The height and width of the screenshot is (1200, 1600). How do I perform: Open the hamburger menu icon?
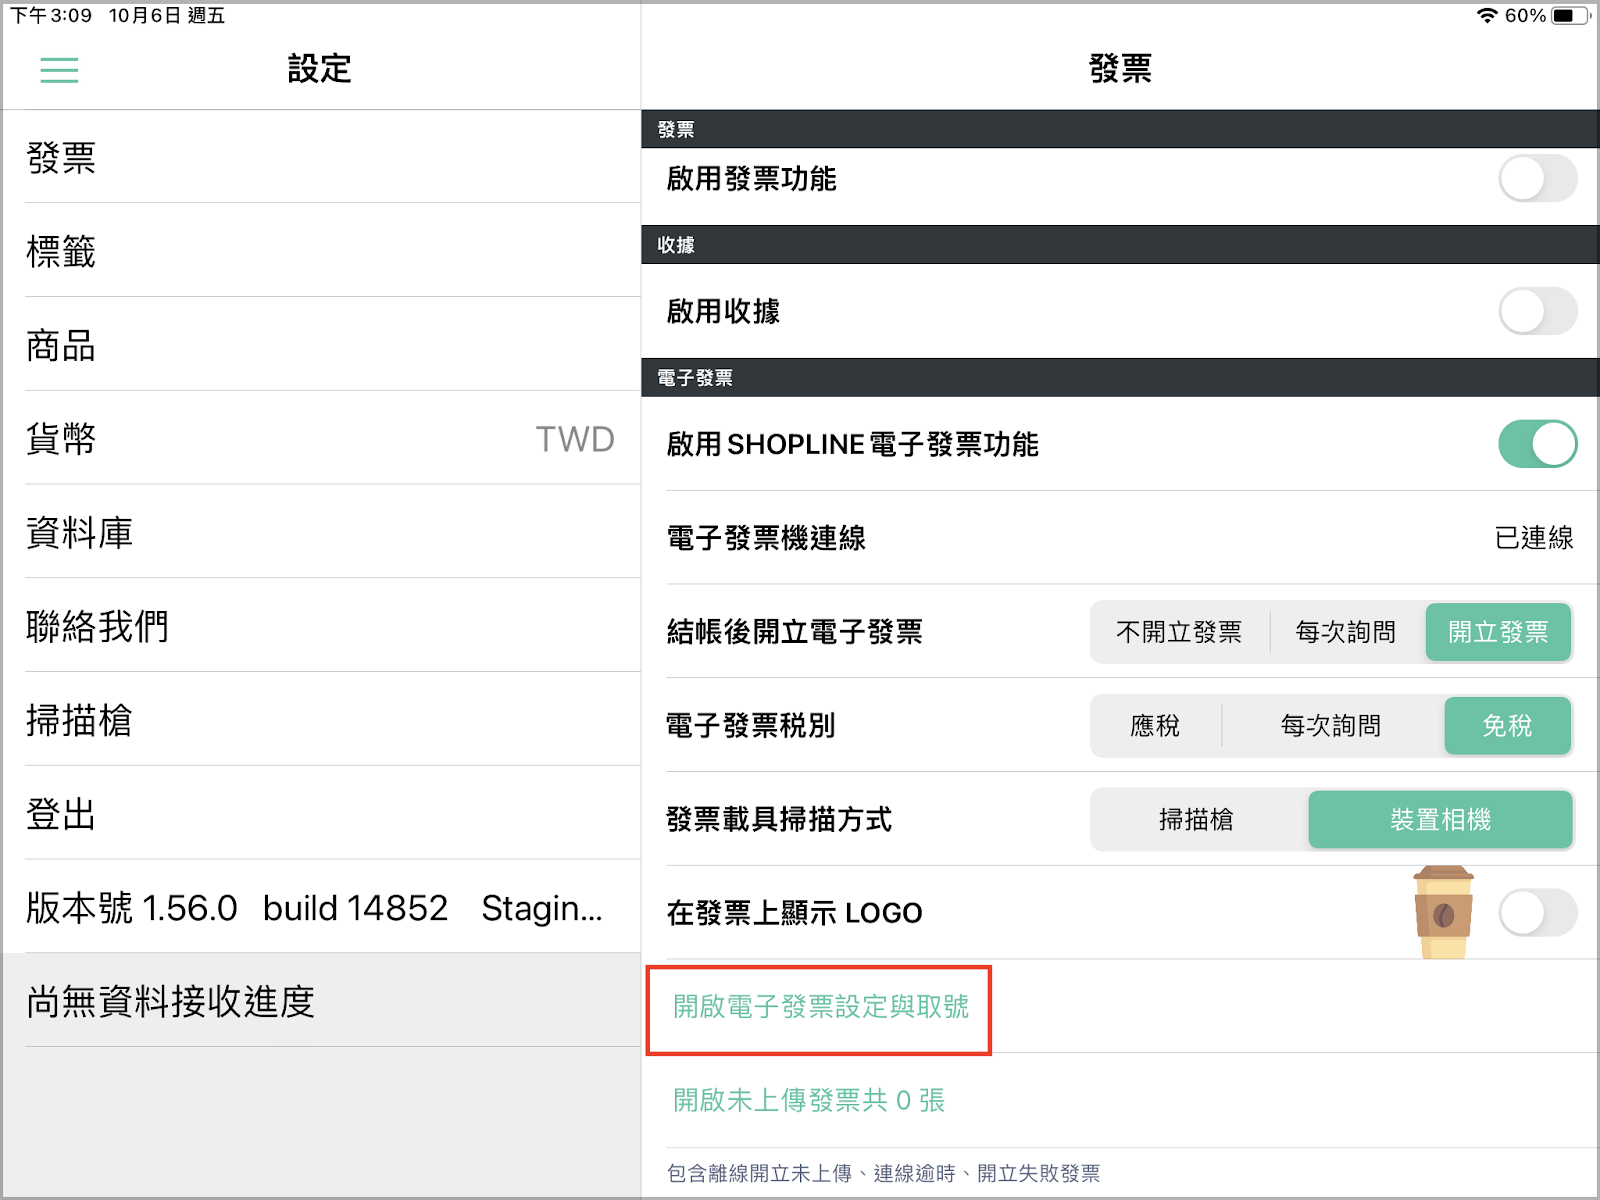pyautogui.click(x=59, y=70)
